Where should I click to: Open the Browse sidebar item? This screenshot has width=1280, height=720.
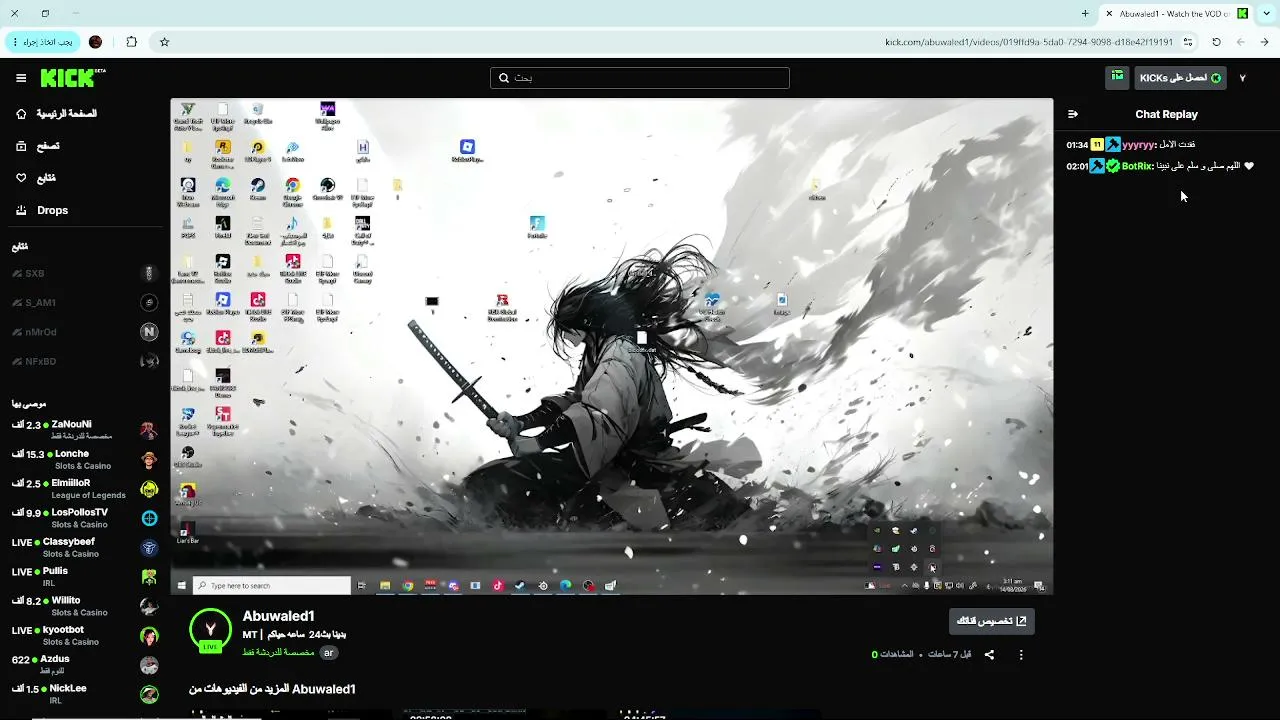click(38, 146)
